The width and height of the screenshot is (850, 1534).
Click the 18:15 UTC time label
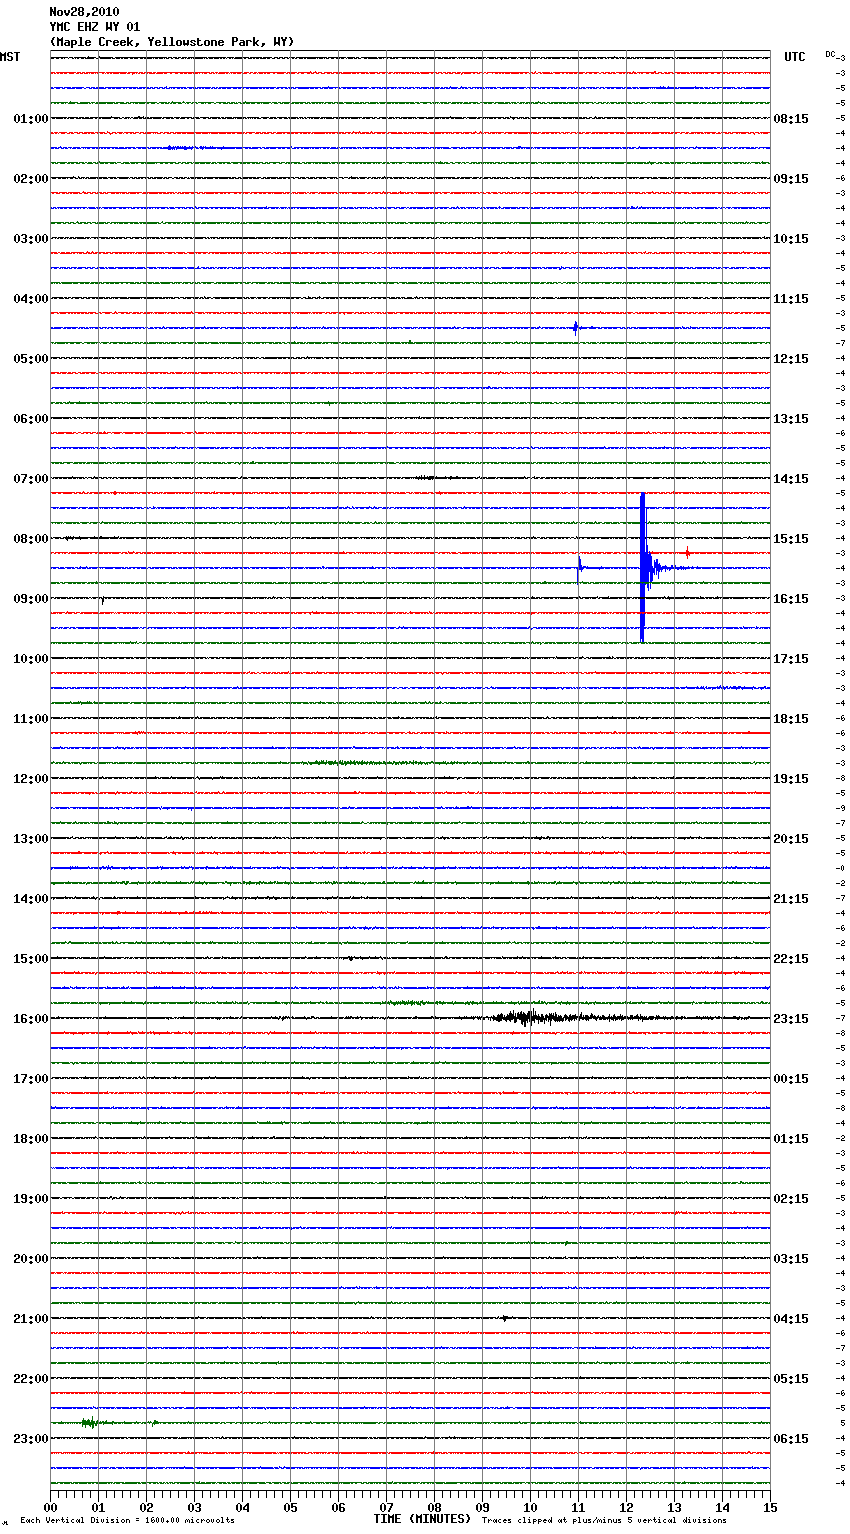tap(791, 719)
